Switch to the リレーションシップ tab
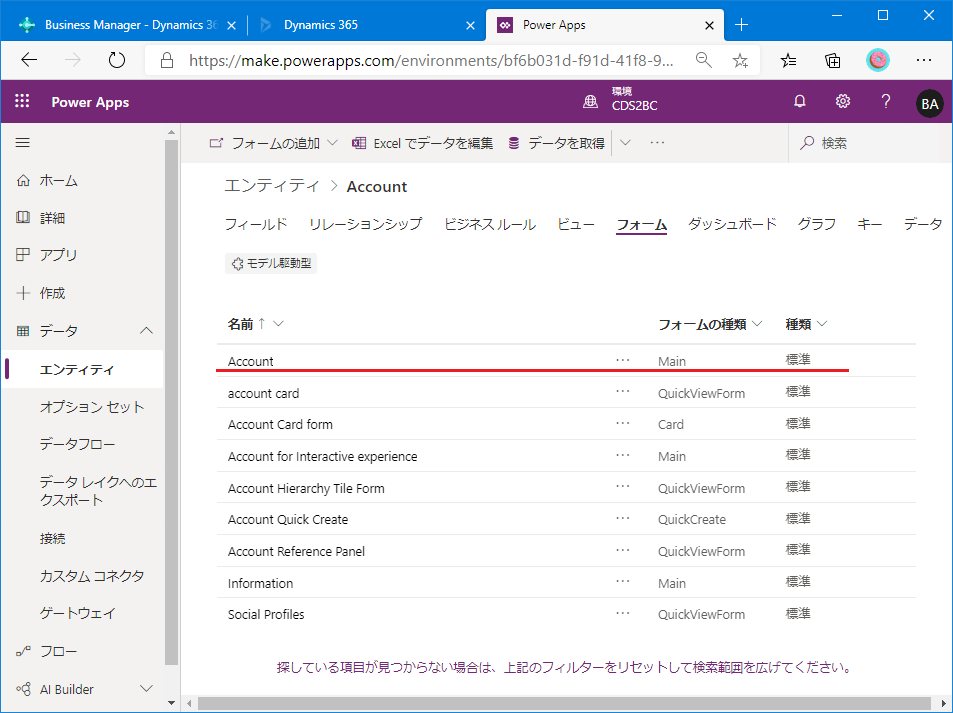 pos(365,224)
